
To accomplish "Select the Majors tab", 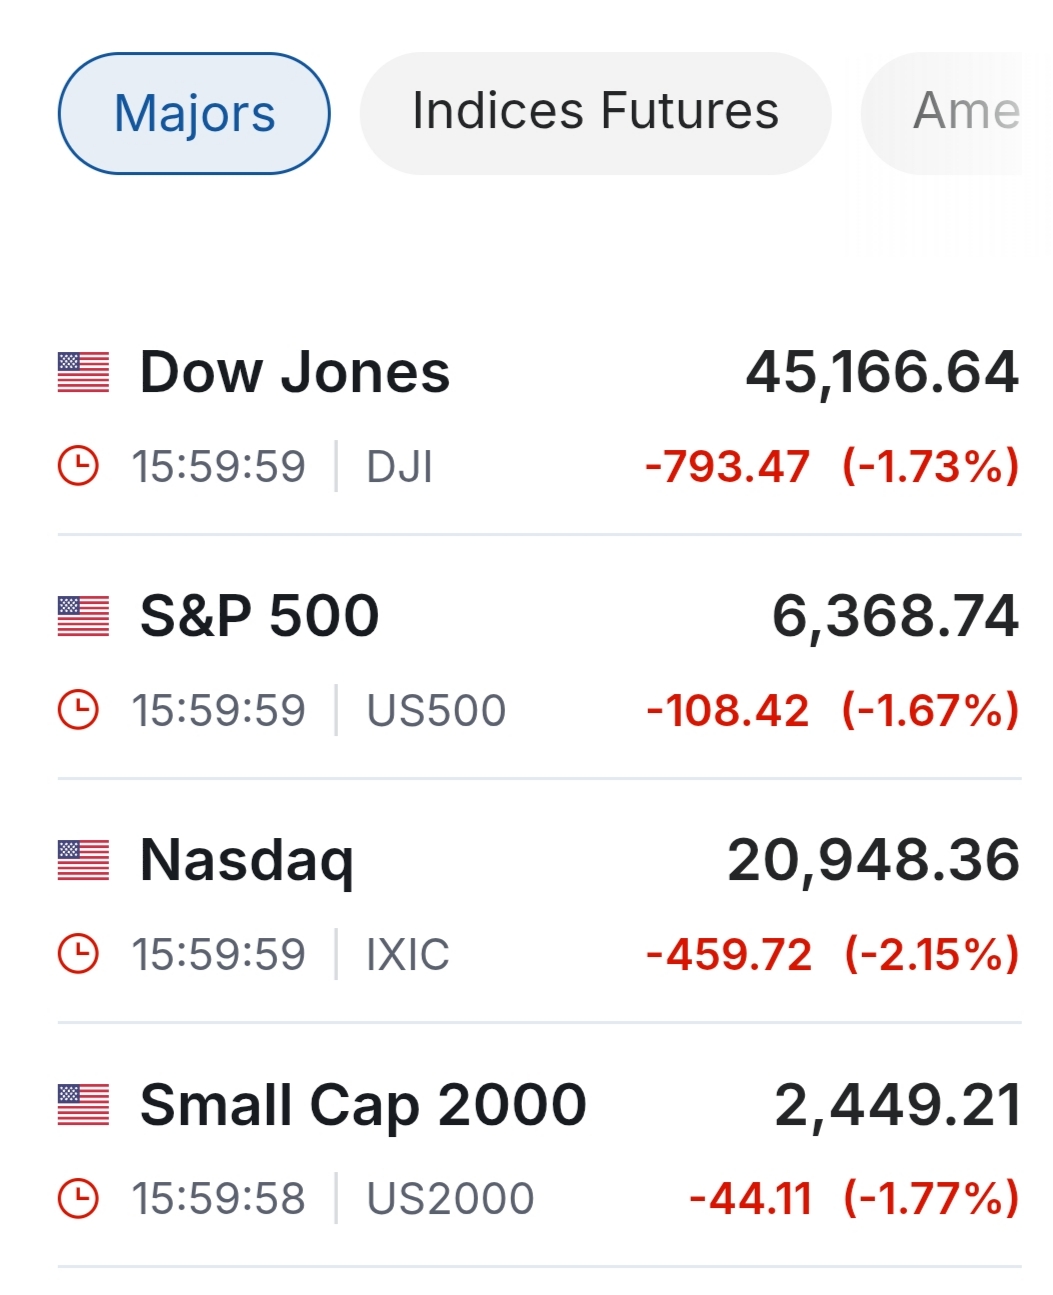I will [x=194, y=113].
